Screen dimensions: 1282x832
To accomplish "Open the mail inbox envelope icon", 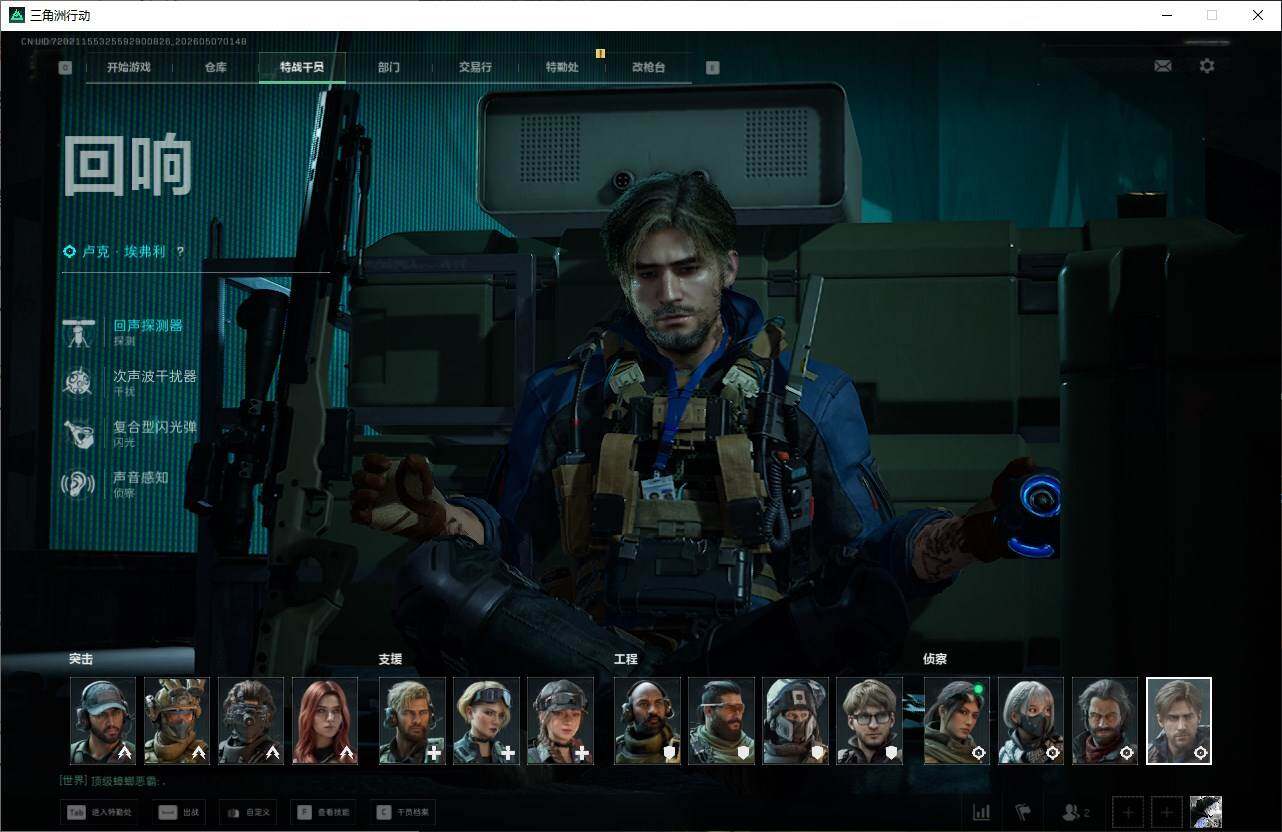I will (1163, 66).
